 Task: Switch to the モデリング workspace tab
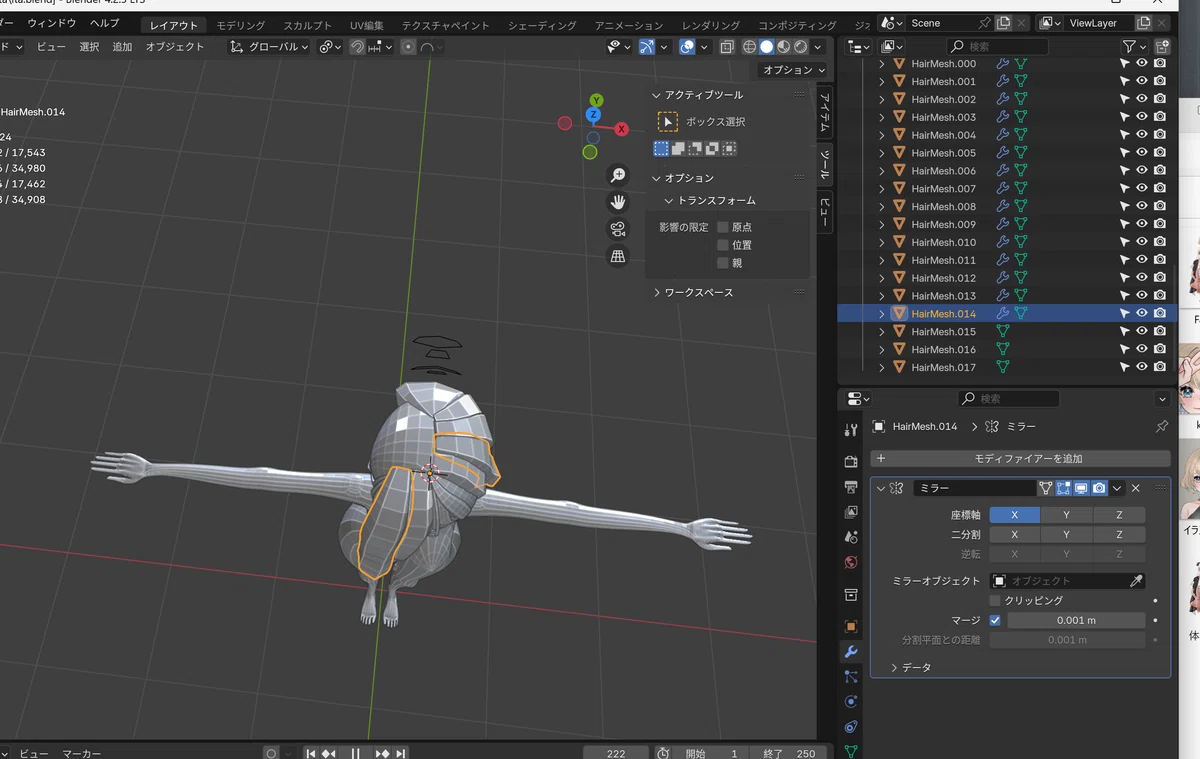tap(241, 25)
